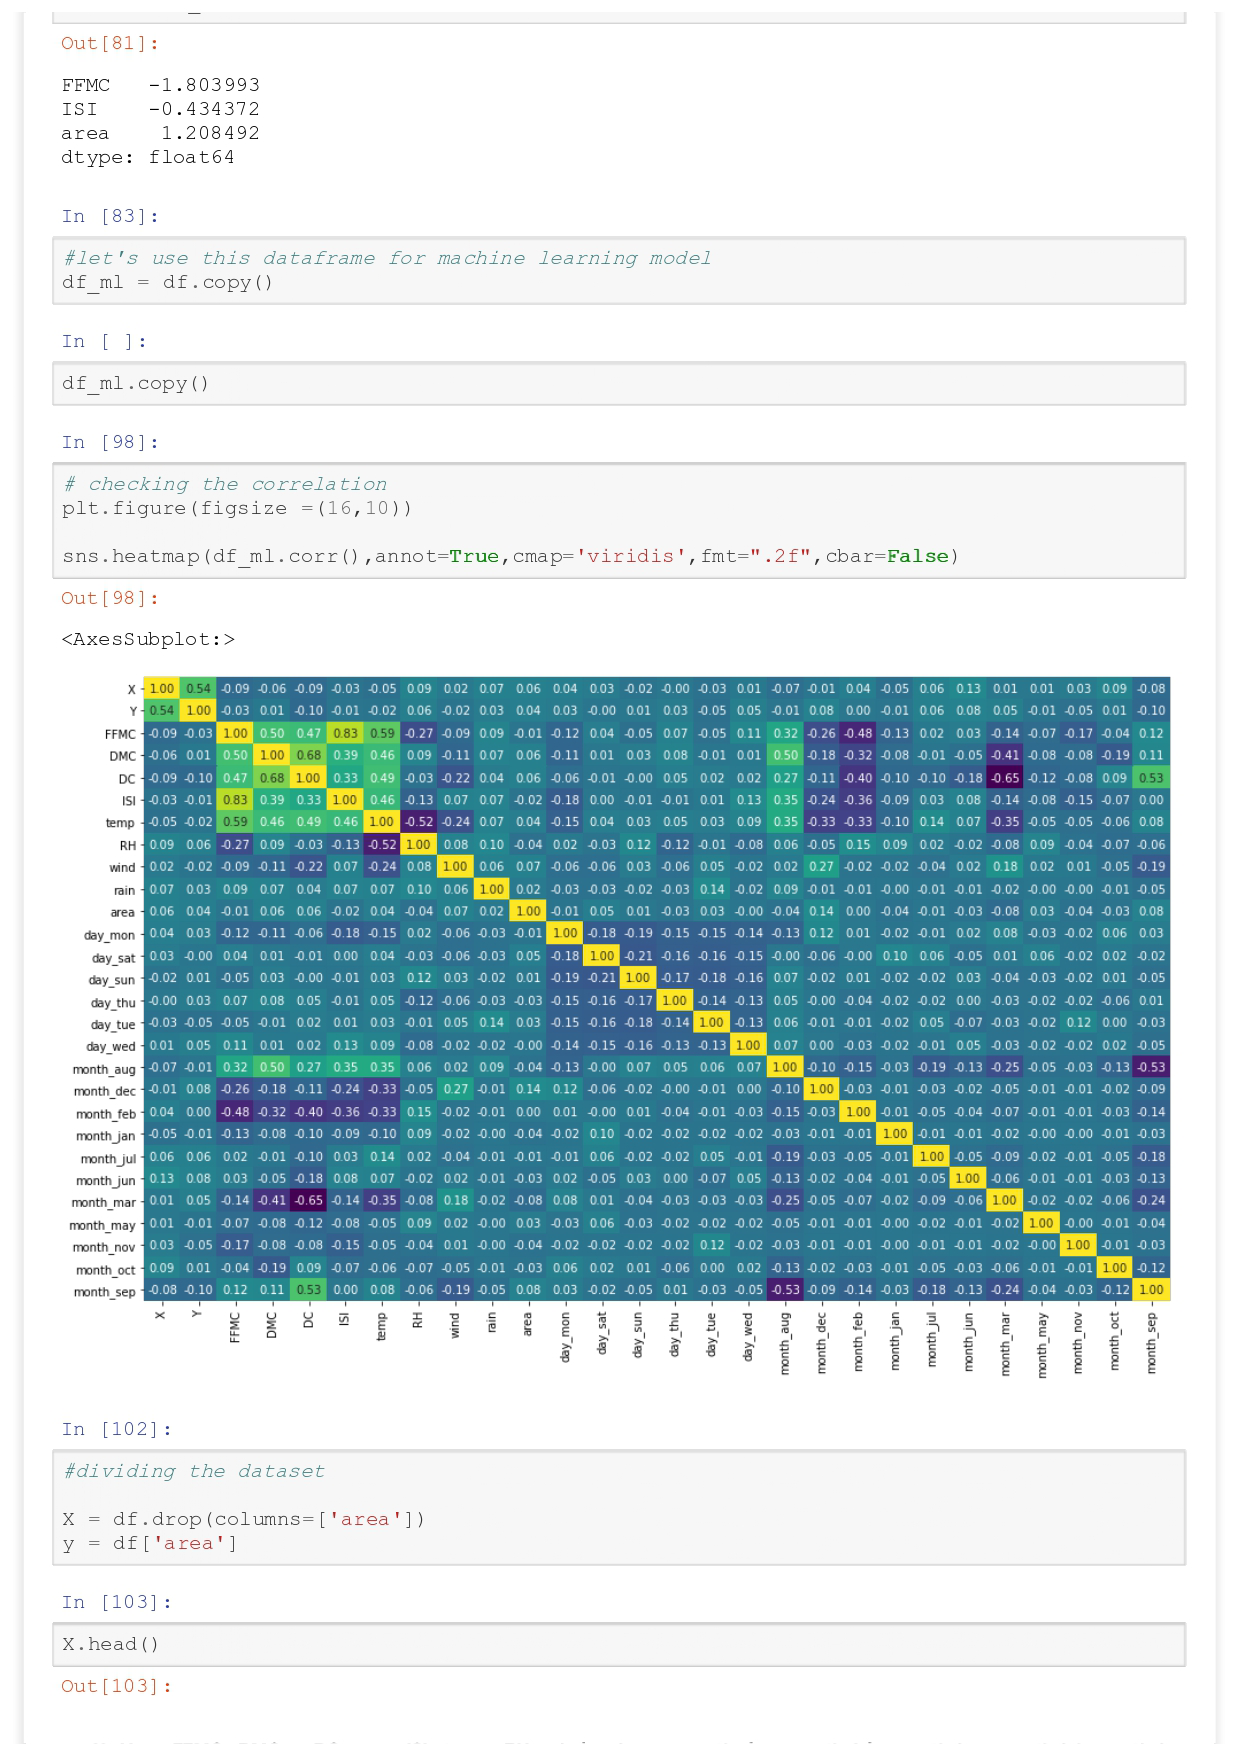Click the ISI -0.434372 output line
The image size is (1240, 1755).
(160, 109)
